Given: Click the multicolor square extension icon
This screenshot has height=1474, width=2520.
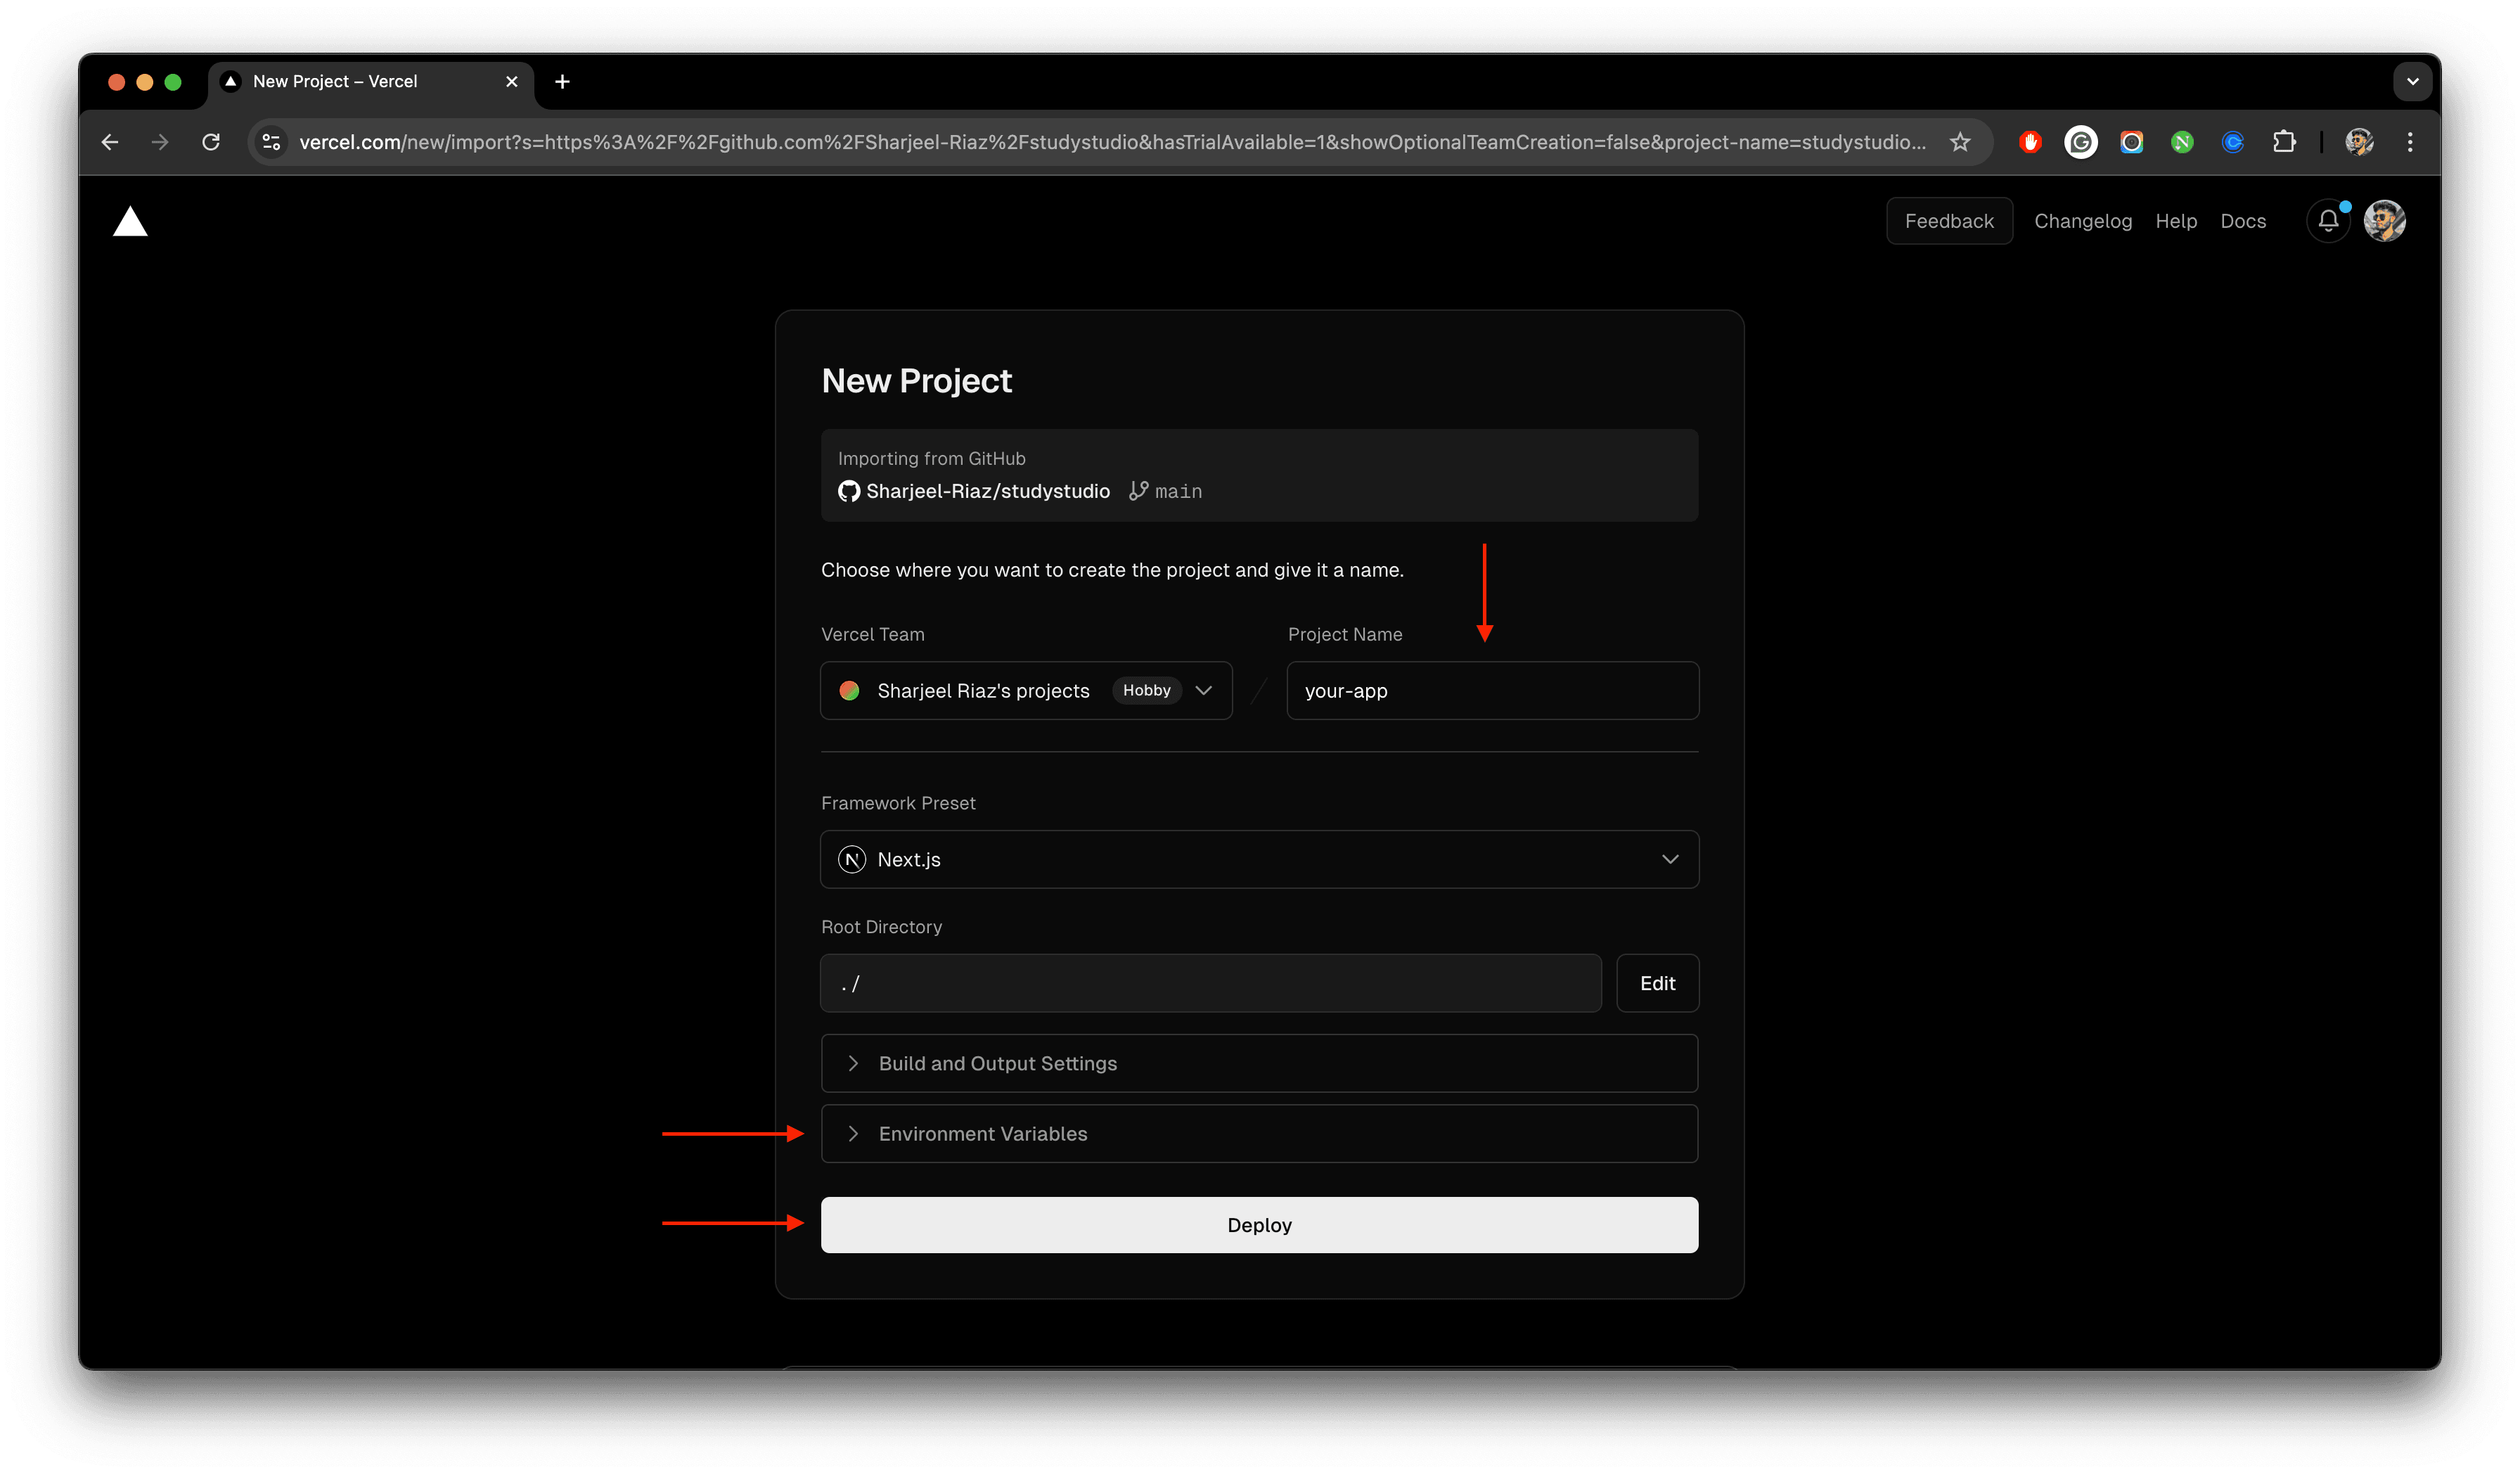Looking at the screenshot, I should [2132, 142].
